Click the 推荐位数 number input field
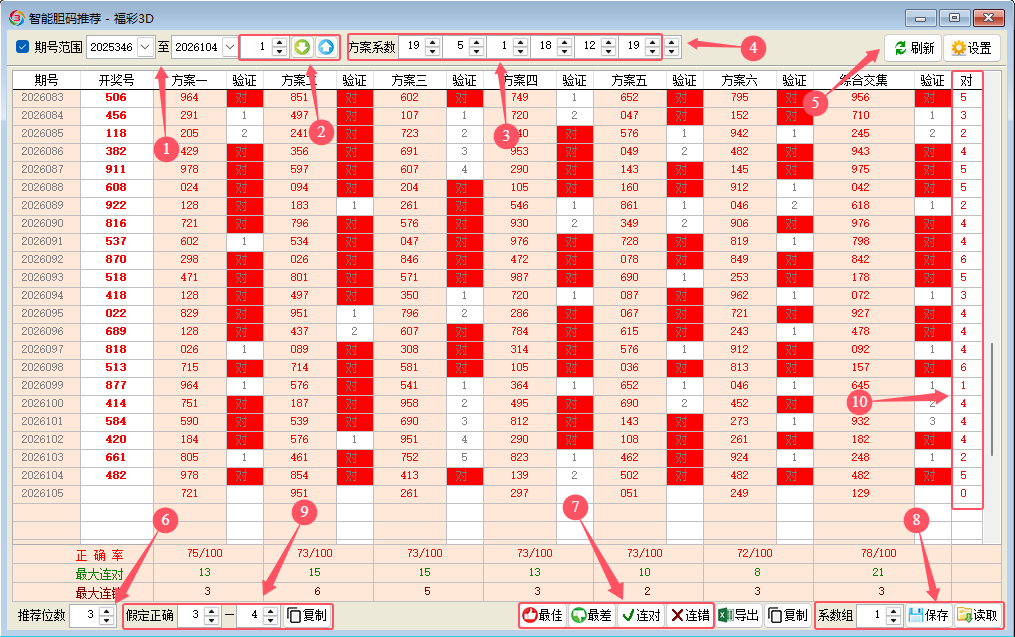This screenshot has width=1015, height=637. coord(84,616)
